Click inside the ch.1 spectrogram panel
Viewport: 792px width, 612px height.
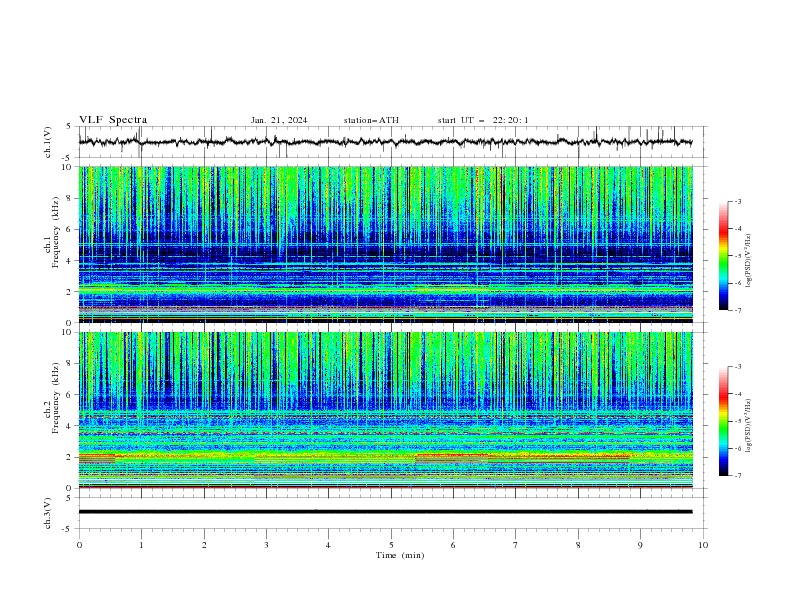tap(385, 244)
